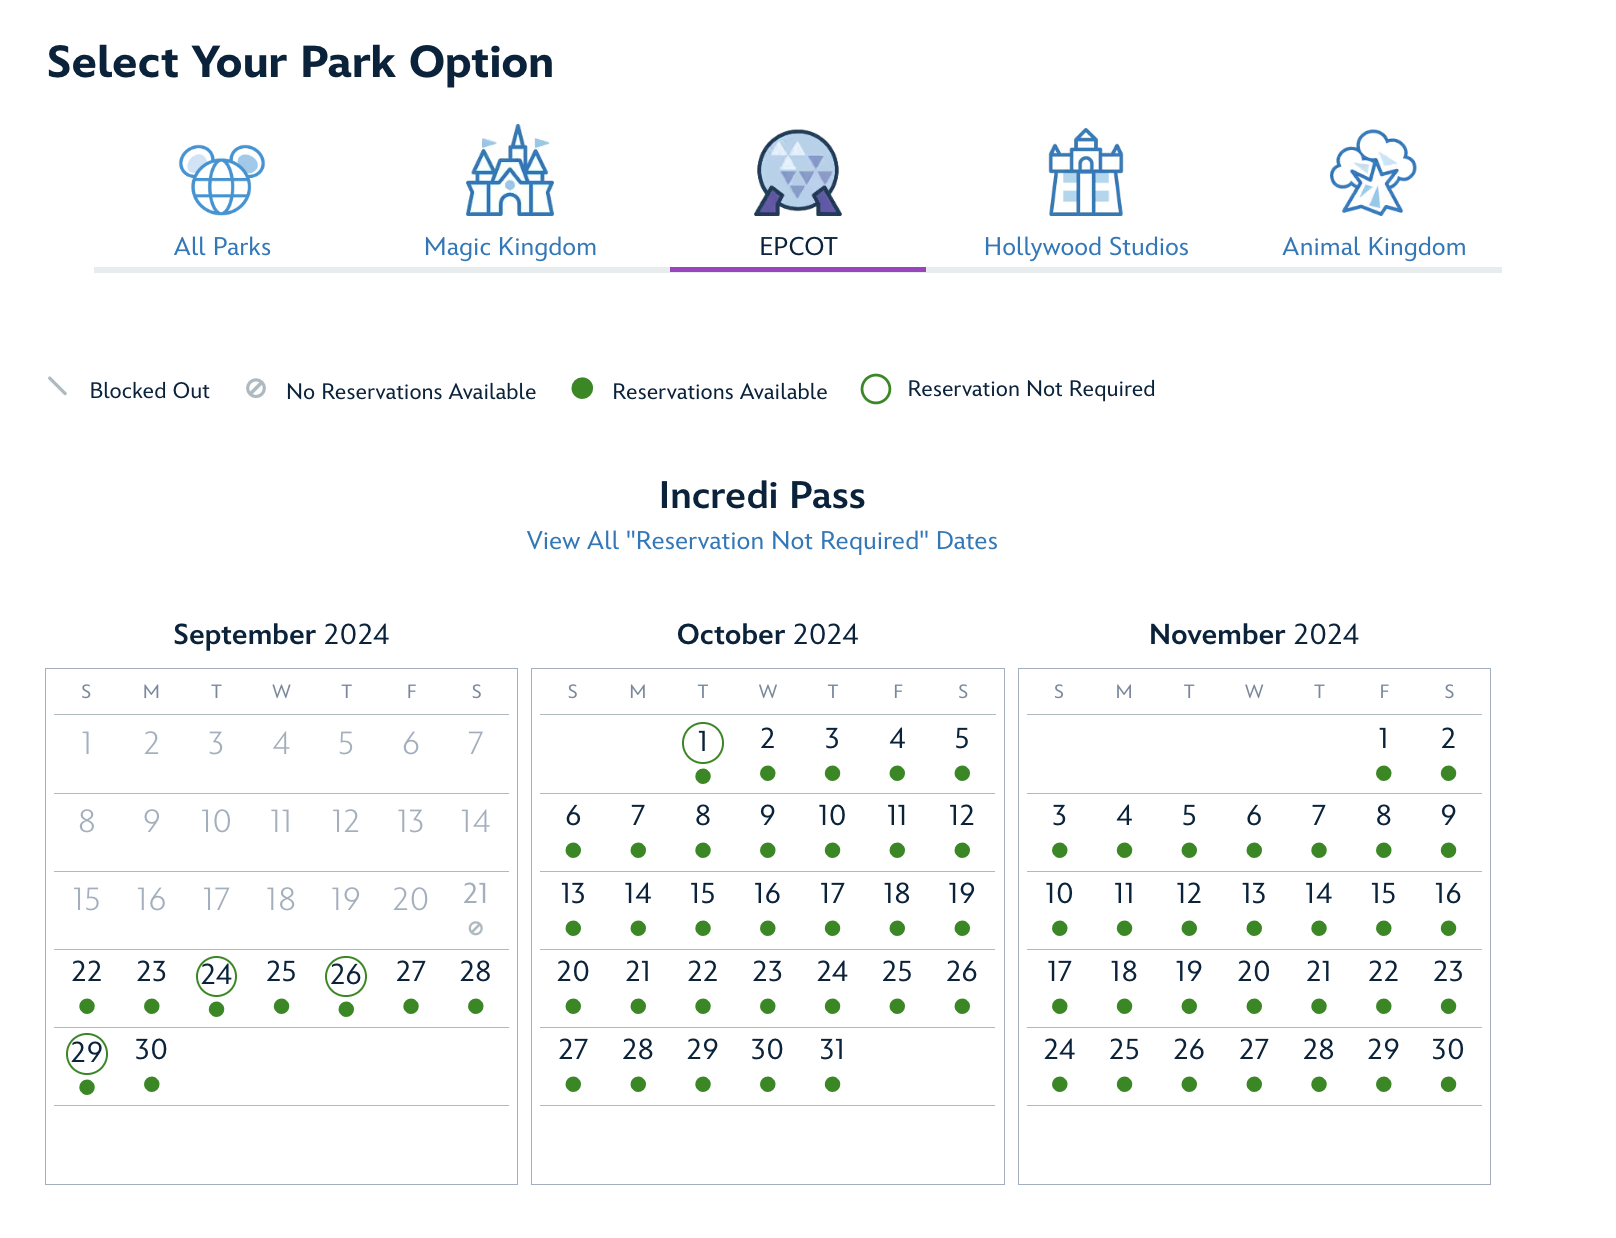Select the Magic Kingdom castle icon
Viewport: 1616px width, 1238px height.
[x=510, y=172]
